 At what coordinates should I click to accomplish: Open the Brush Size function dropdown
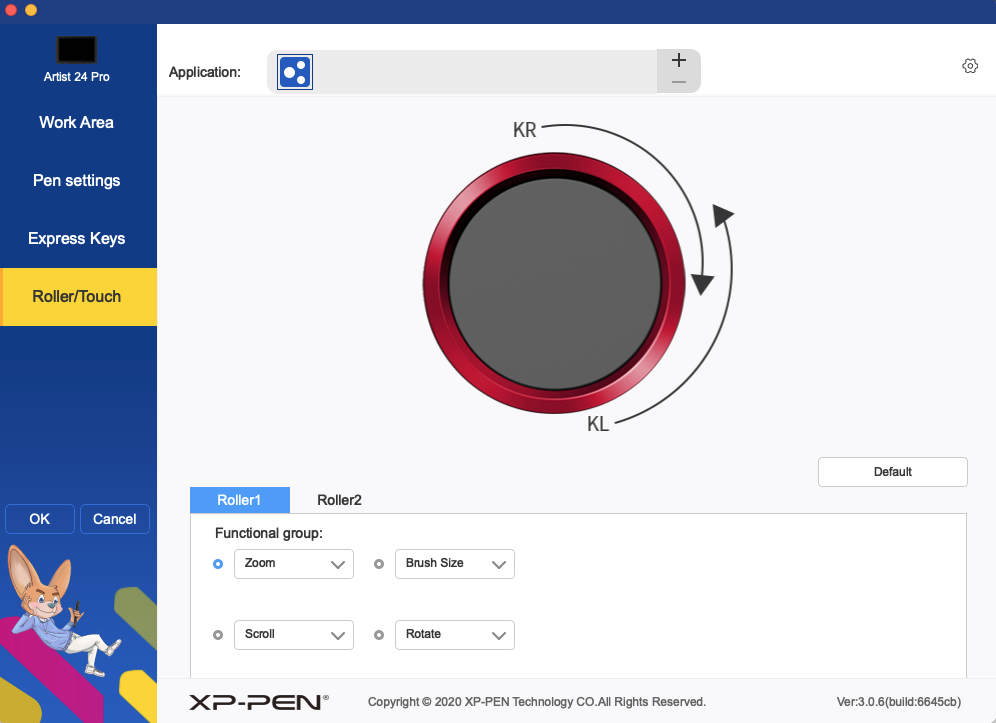455,564
